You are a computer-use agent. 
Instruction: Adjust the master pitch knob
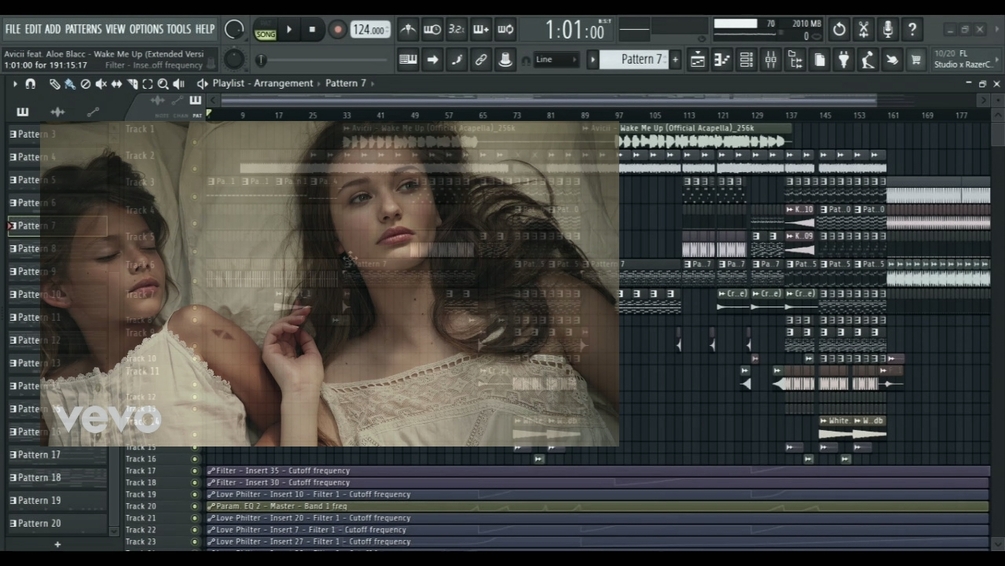pyautogui.click(x=234, y=59)
